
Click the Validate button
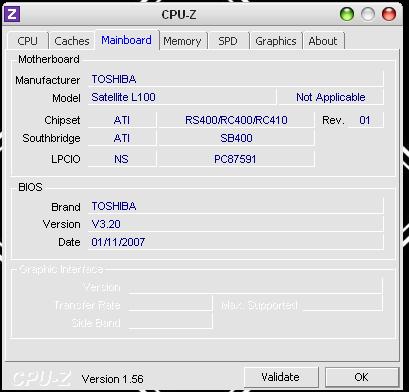(281, 377)
